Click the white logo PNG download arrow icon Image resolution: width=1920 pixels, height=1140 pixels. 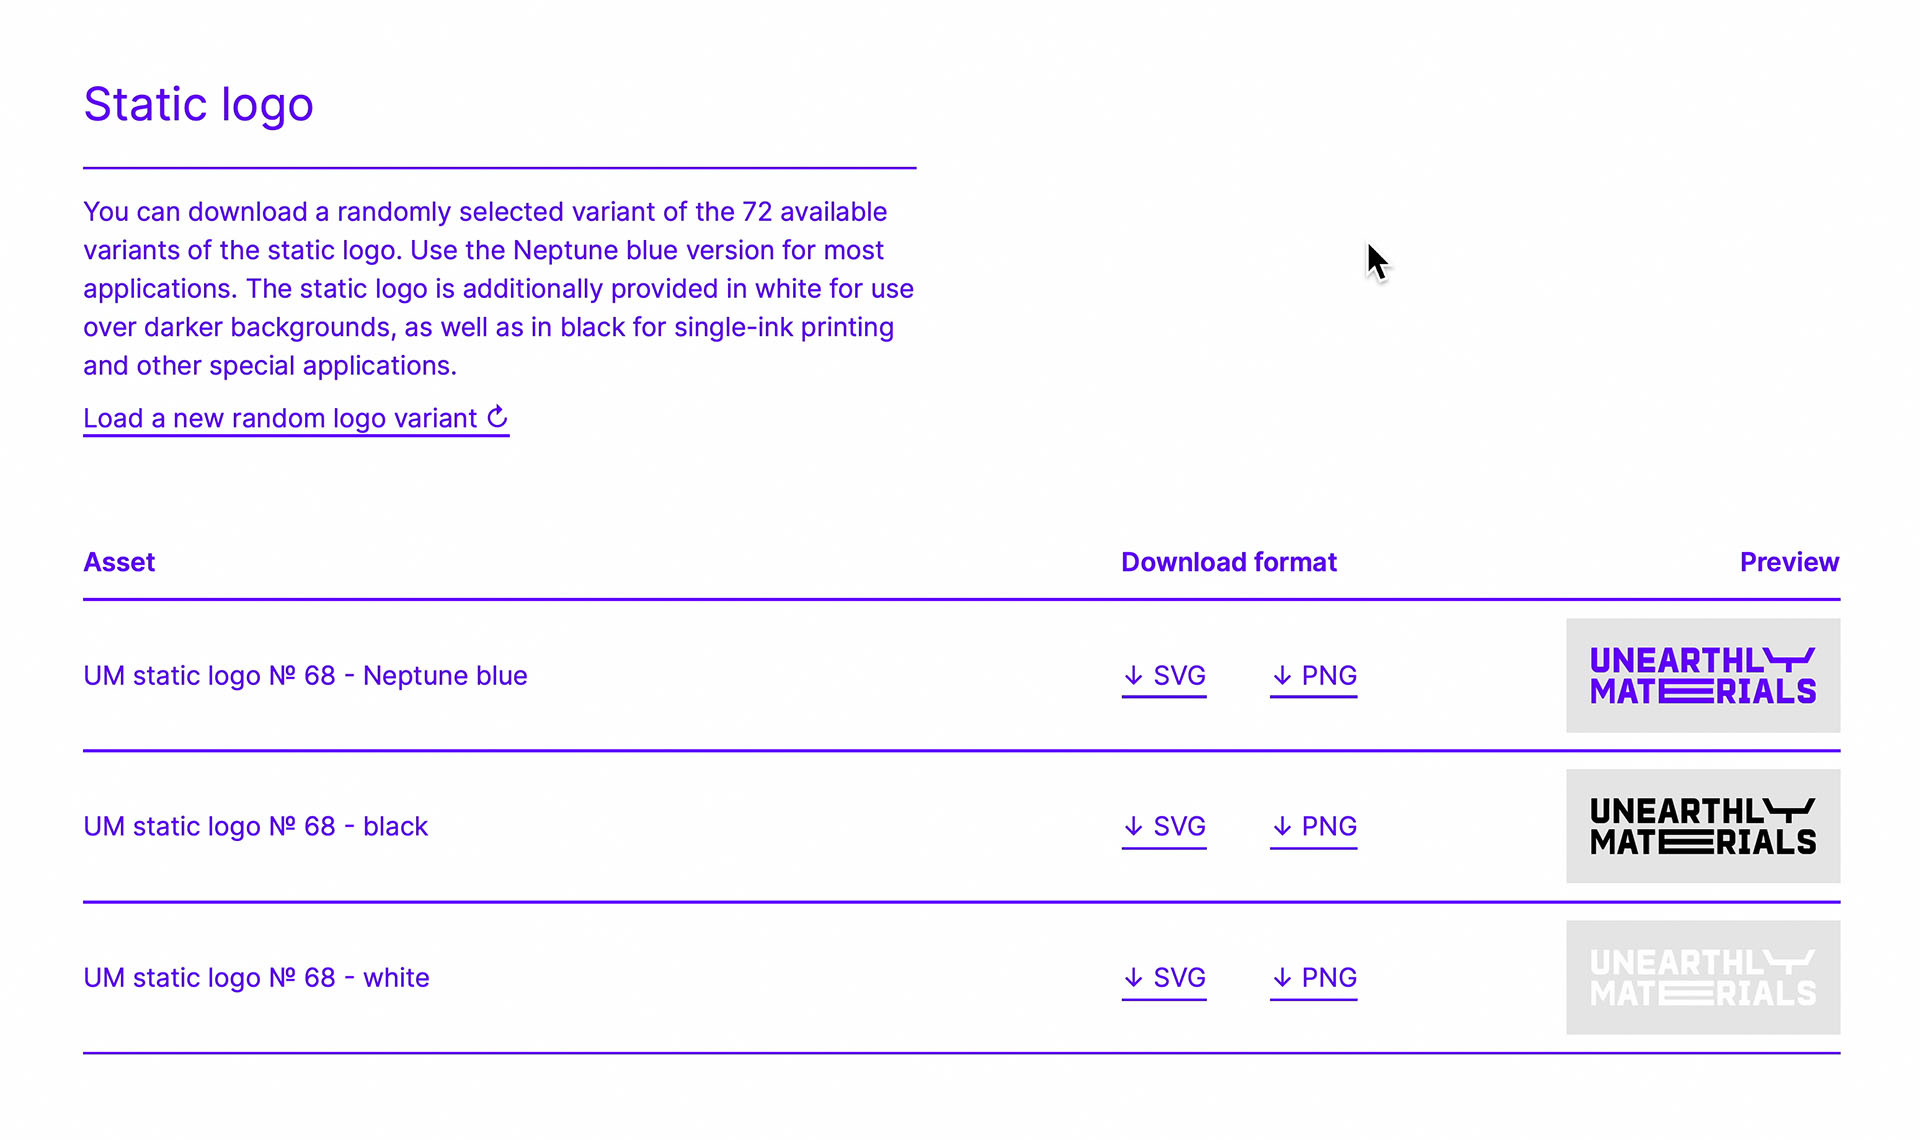(x=1282, y=978)
